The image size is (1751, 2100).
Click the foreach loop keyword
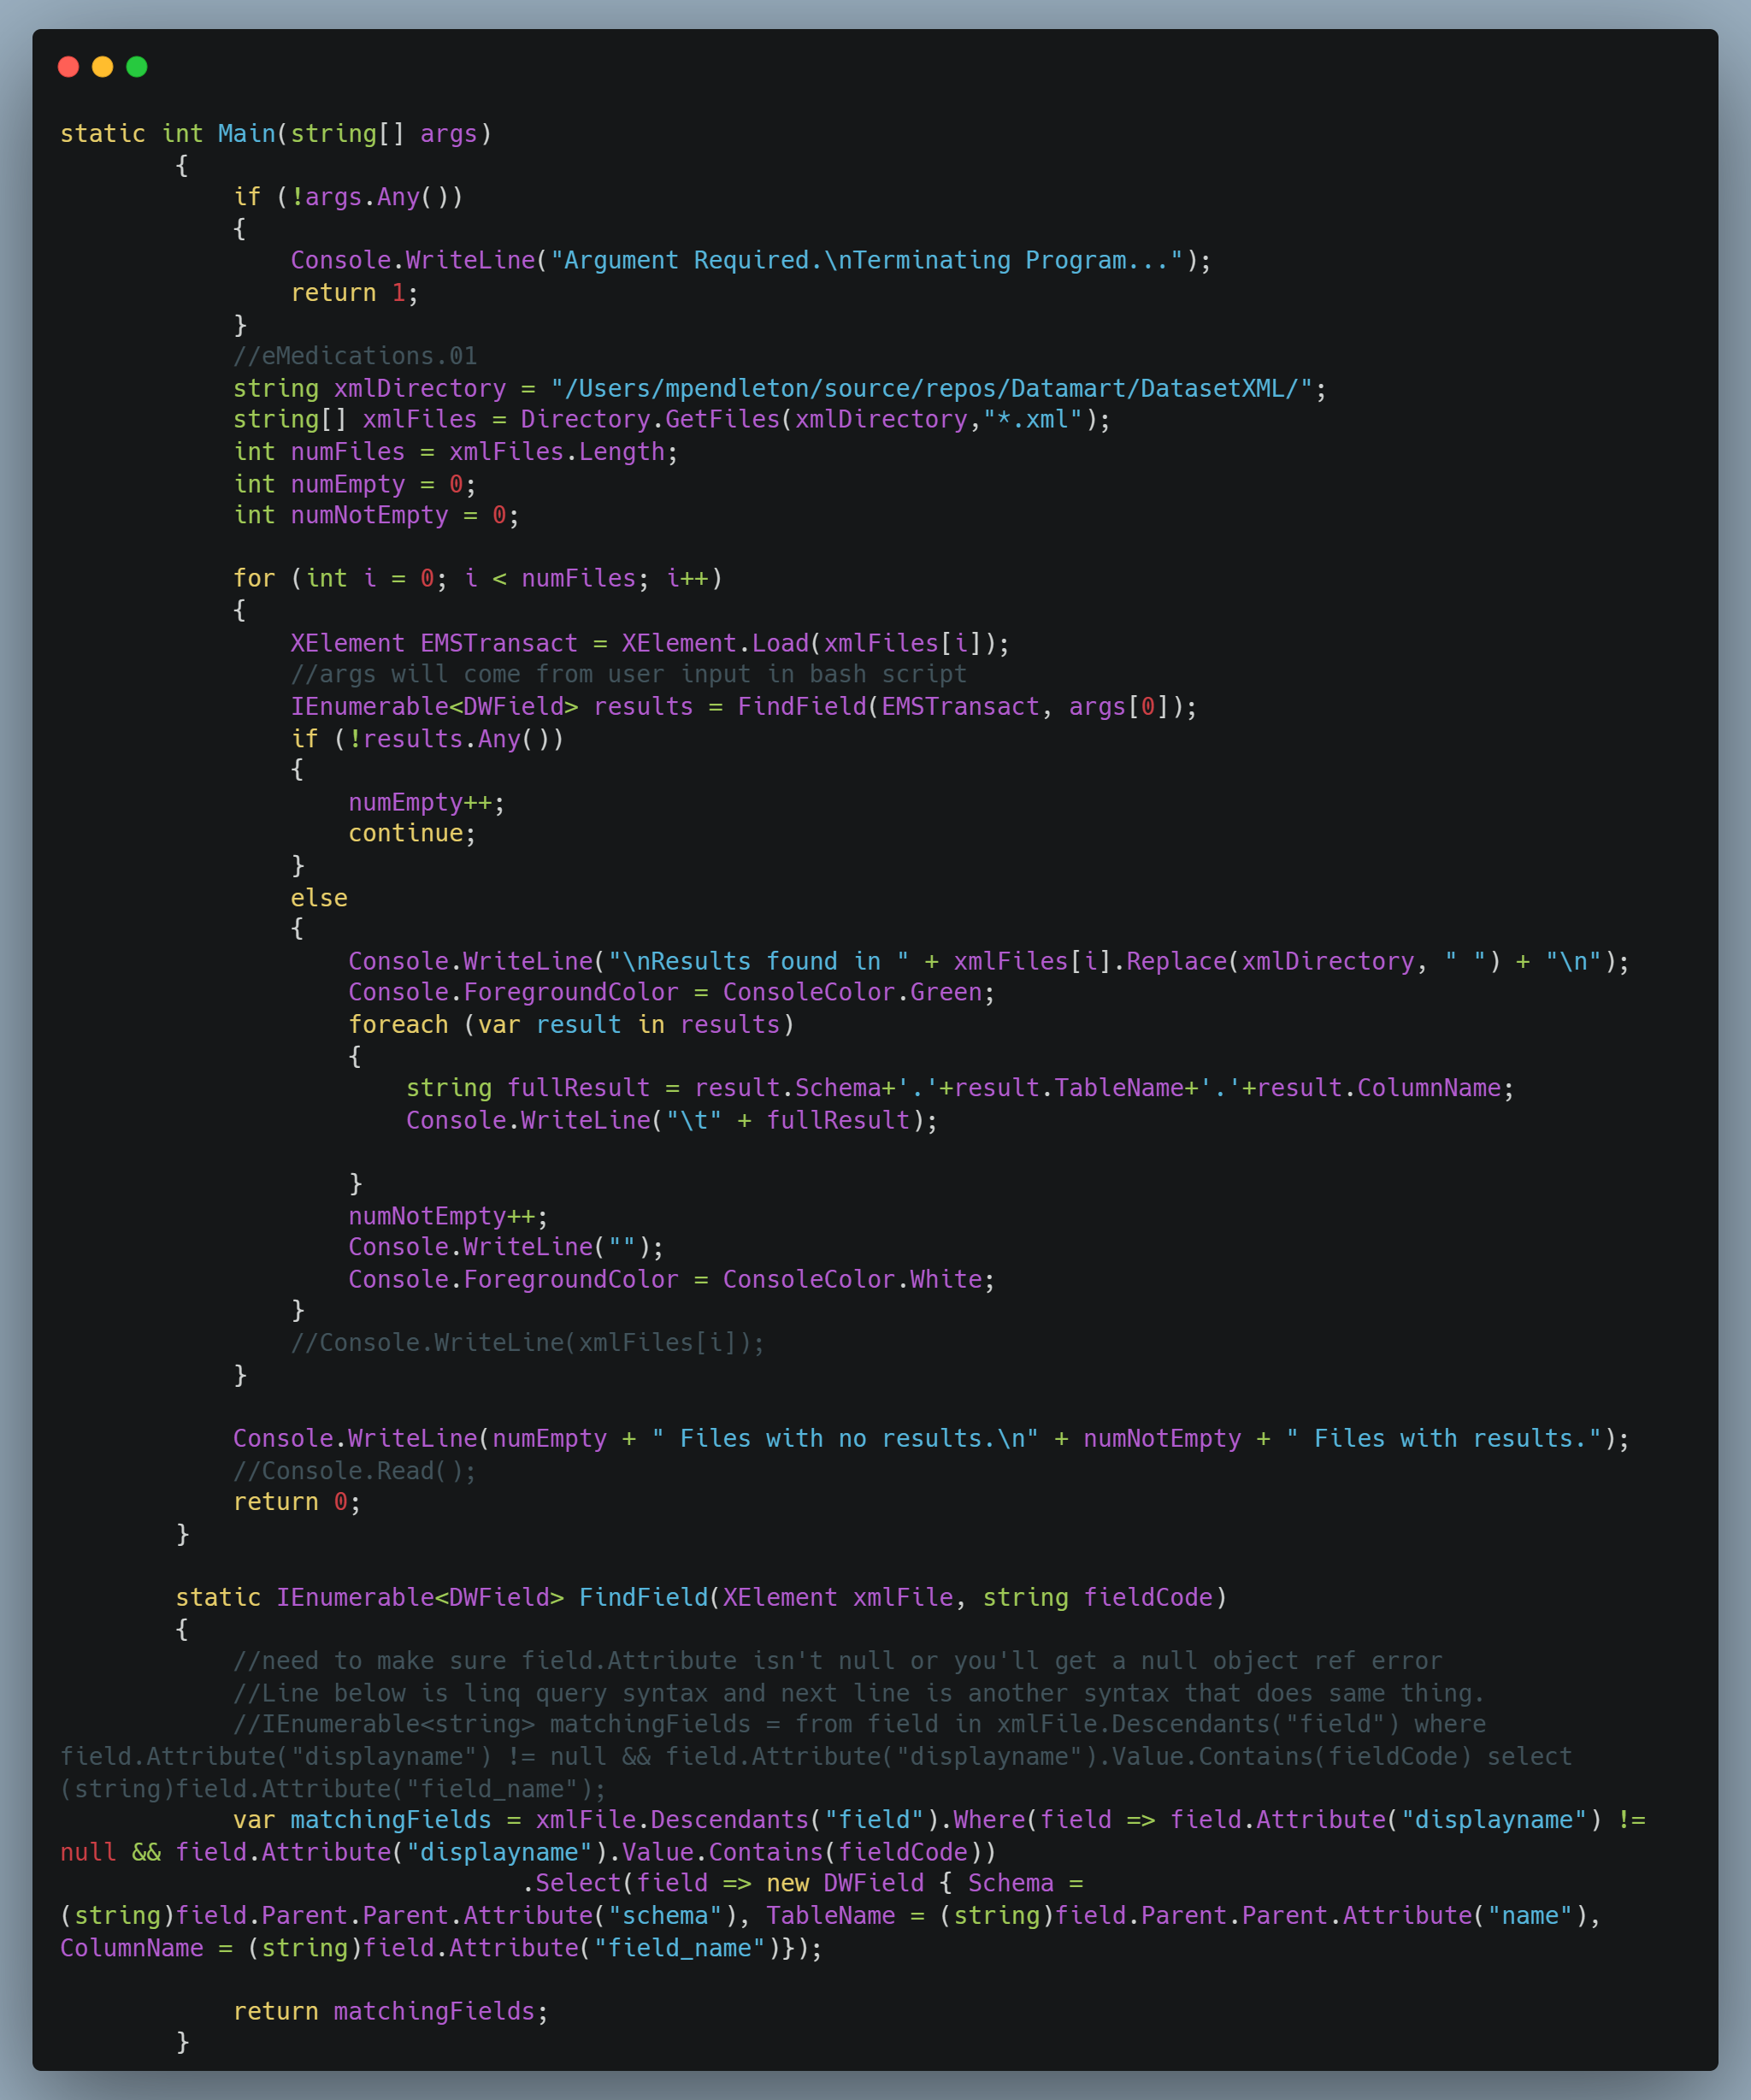(x=398, y=1024)
